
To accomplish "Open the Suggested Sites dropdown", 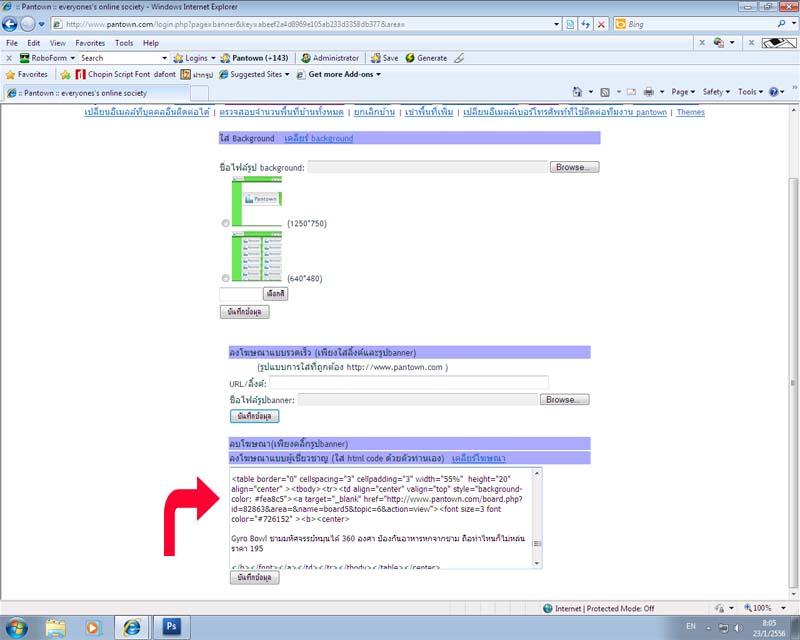I will (254, 75).
